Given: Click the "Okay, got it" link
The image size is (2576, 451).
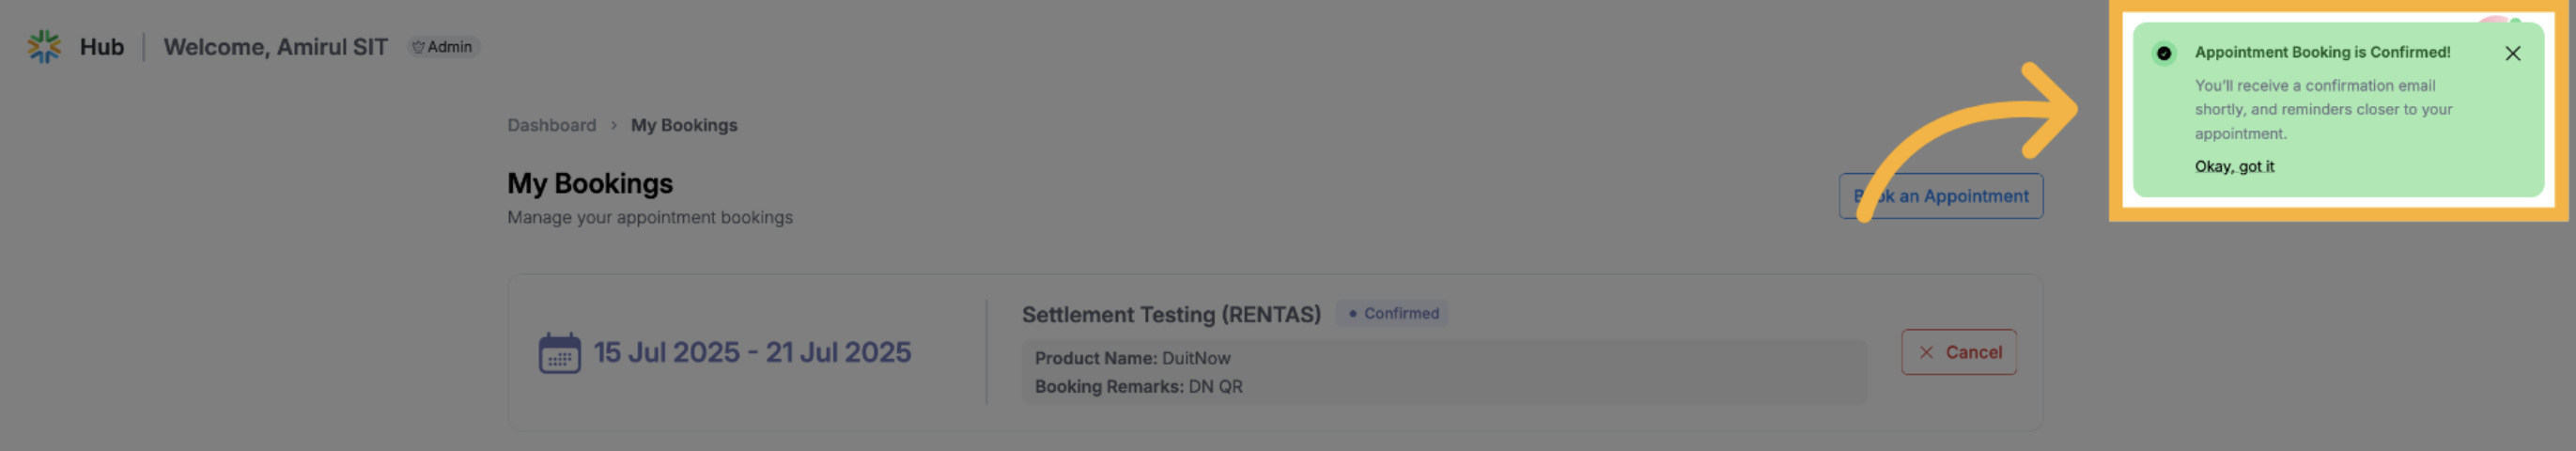Looking at the screenshot, I should [2234, 167].
